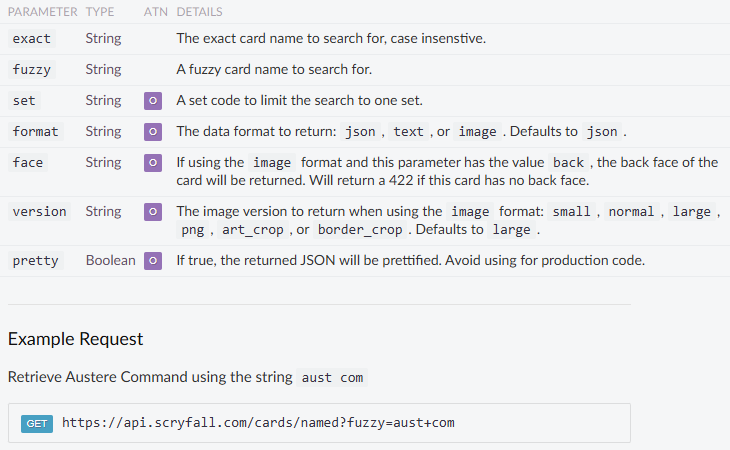Click the optional icon in the version row
730x450 pixels.
point(153,211)
